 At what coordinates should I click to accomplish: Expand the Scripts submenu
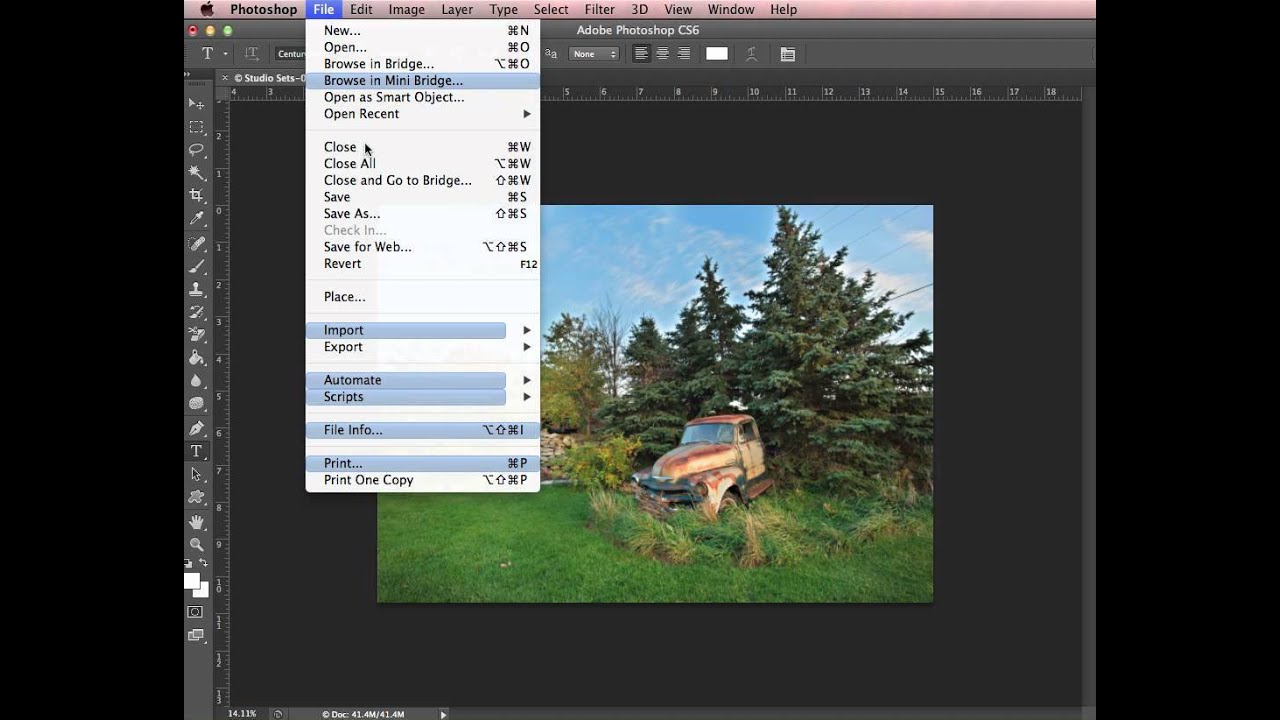[x=422, y=397]
